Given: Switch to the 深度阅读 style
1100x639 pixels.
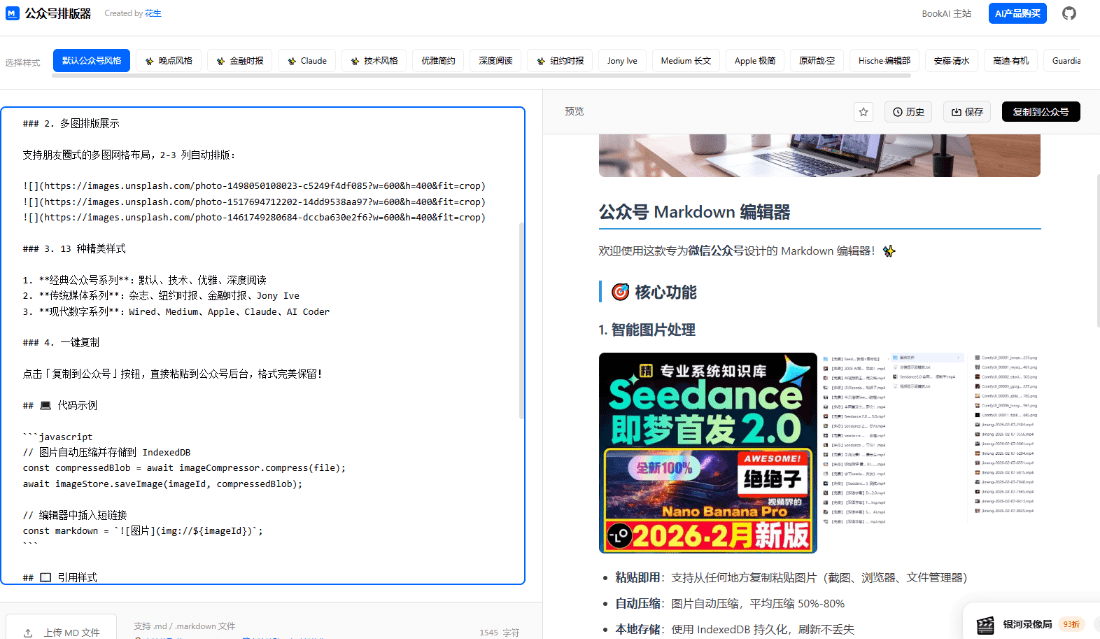Looking at the screenshot, I should pyautogui.click(x=497, y=60).
